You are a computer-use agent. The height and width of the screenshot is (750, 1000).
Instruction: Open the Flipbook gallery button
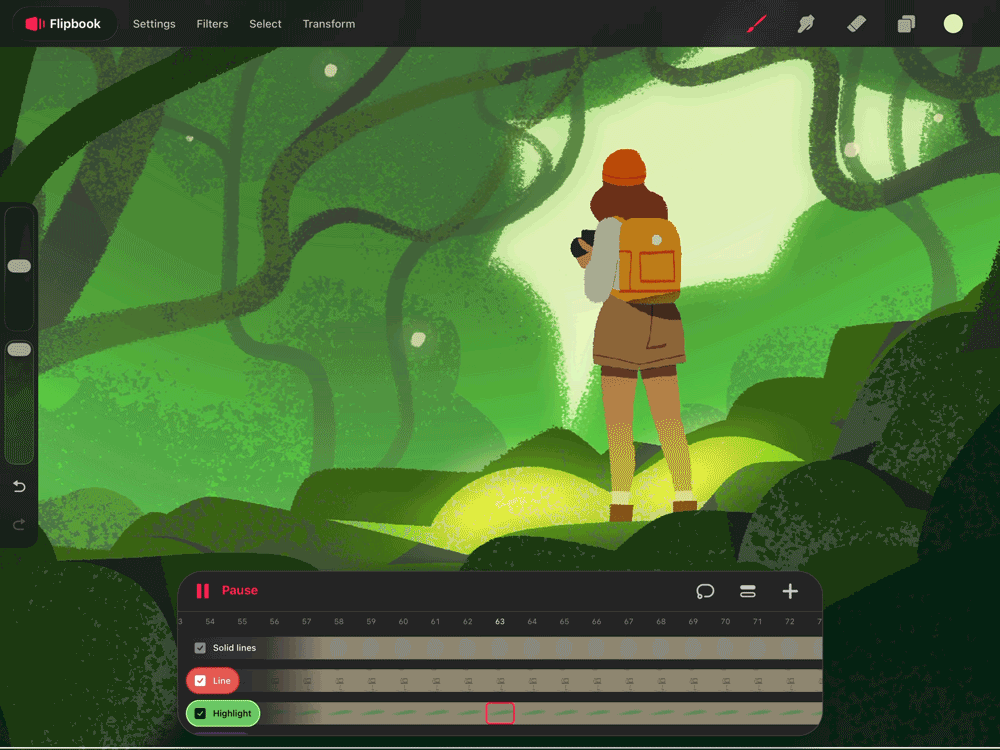(64, 24)
